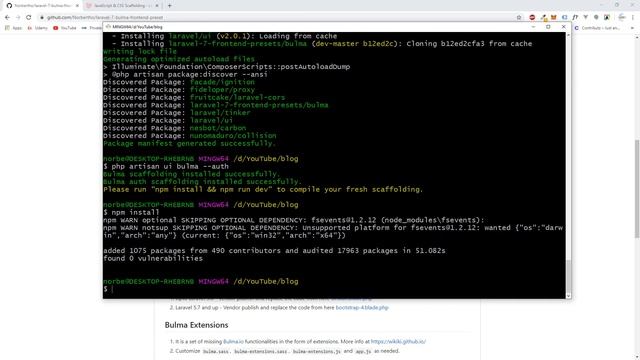Click the 'php artisan ui bulma --auth' line
The width and height of the screenshot is (640, 360).
[x=166, y=167]
